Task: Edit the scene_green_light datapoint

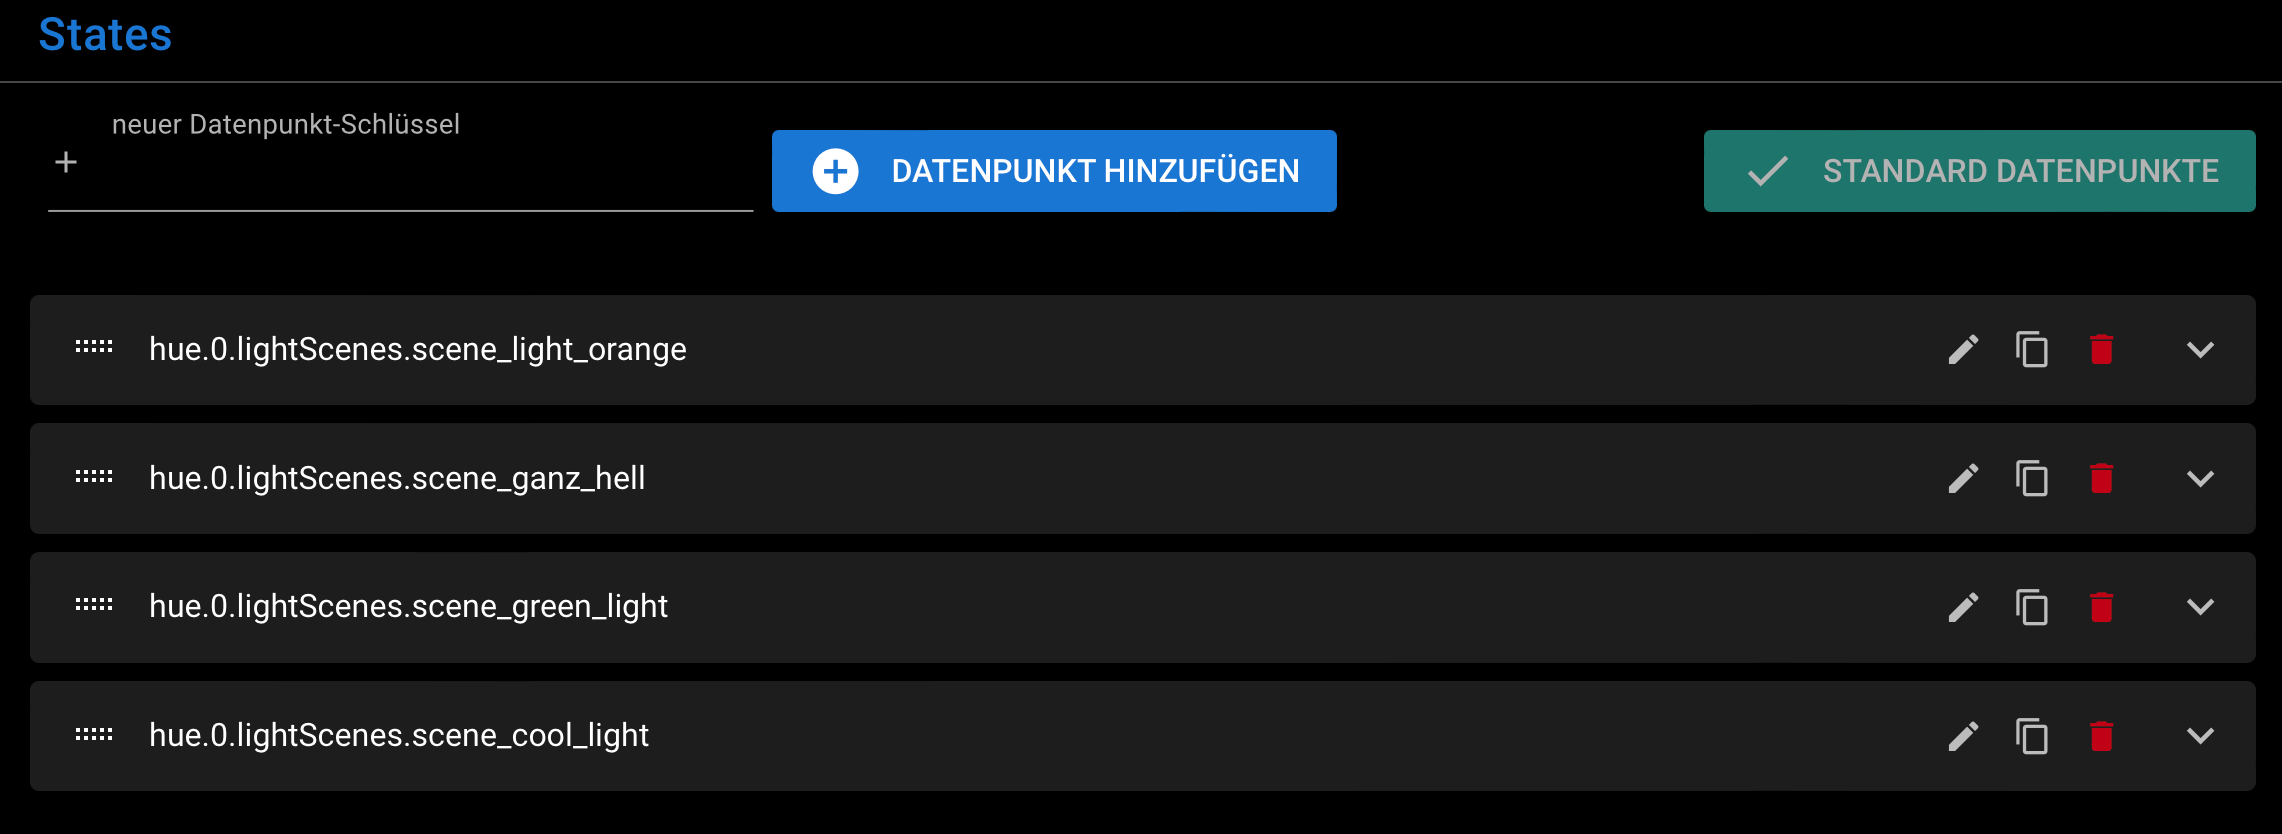Action: coord(1963,607)
